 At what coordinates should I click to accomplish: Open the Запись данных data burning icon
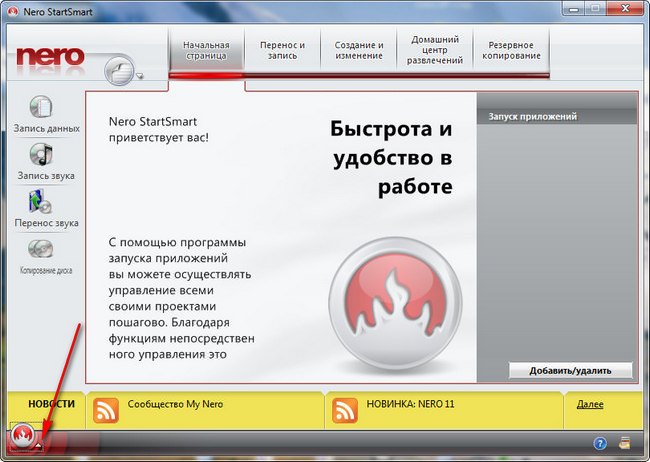(x=41, y=107)
